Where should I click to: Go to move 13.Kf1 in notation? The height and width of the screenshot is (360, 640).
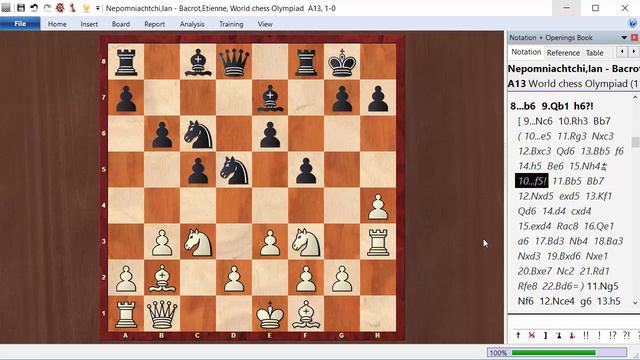[598, 196]
